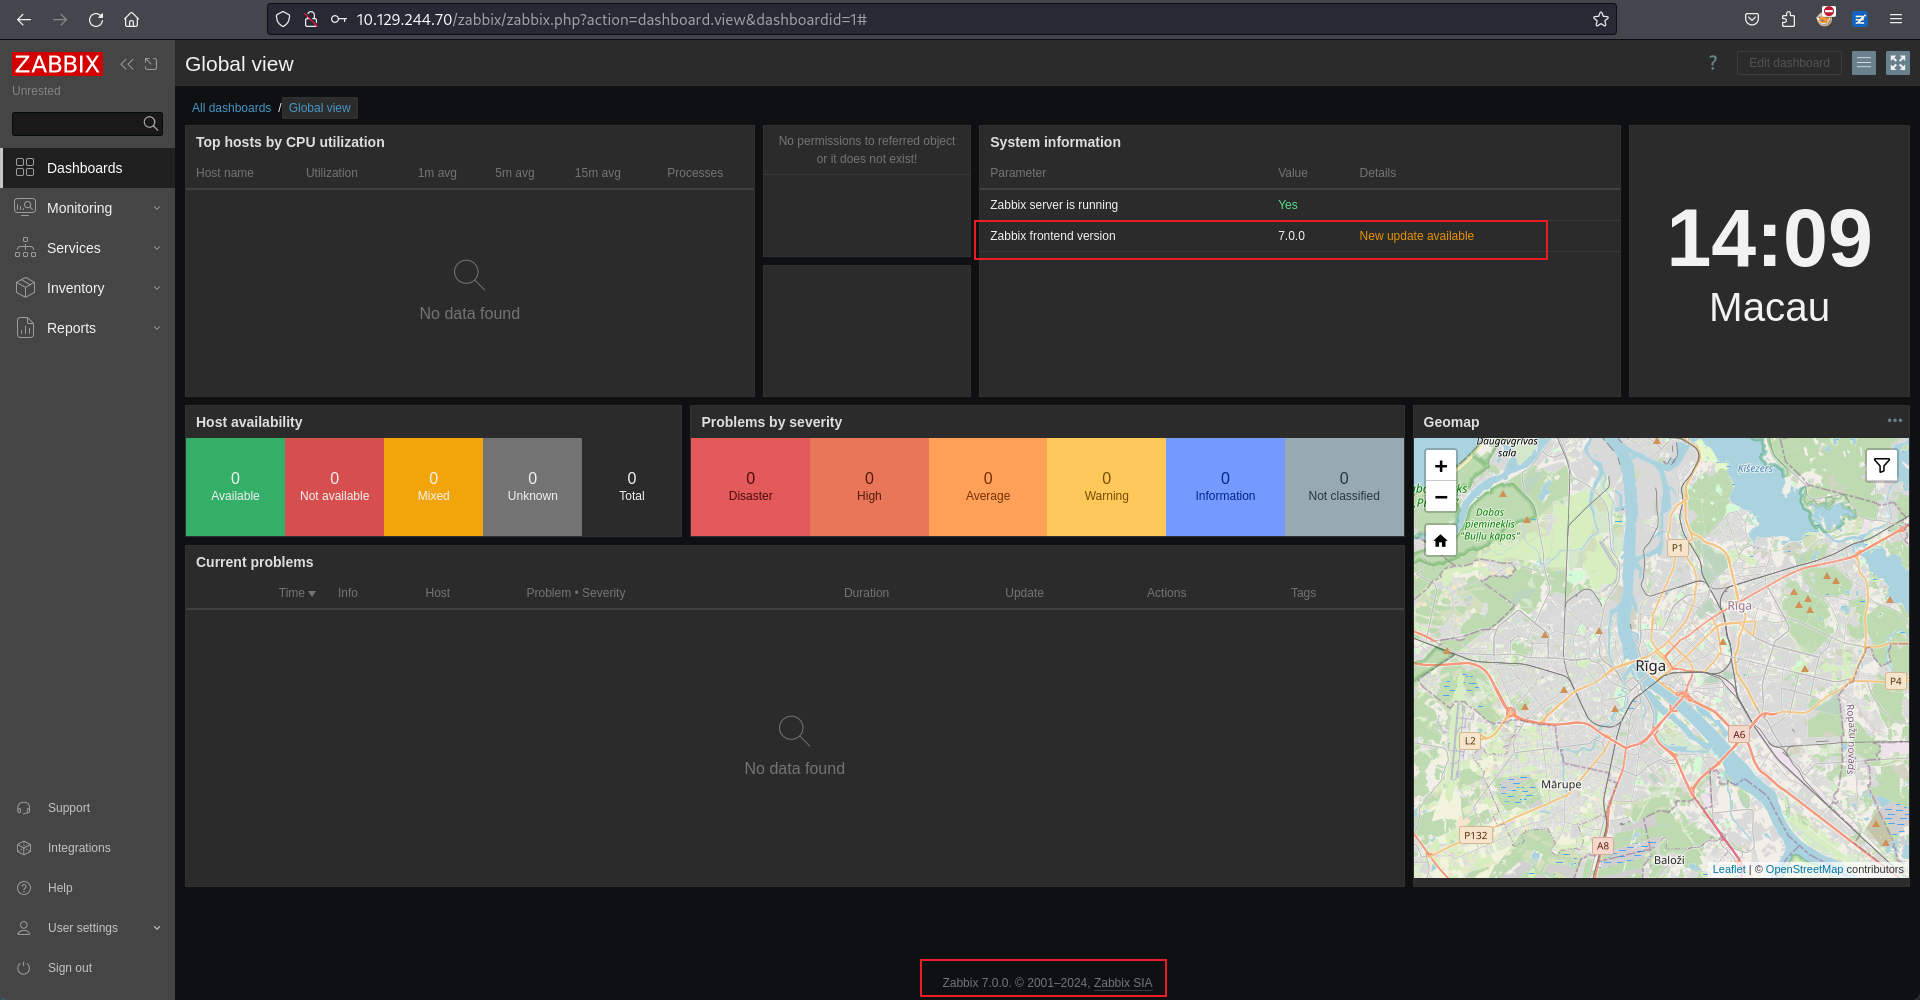
Task: Open the Geomap widget three-dots menu
Action: 1895,421
